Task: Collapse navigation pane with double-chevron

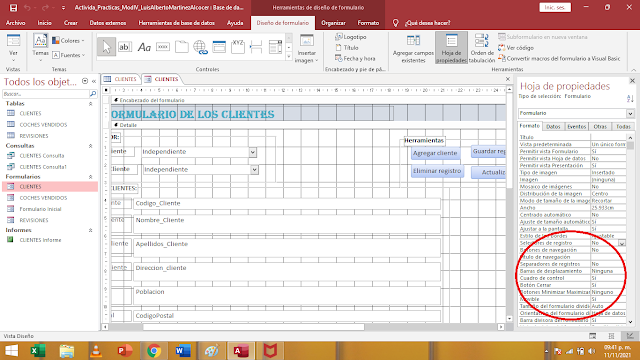Action: pos(94,81)
